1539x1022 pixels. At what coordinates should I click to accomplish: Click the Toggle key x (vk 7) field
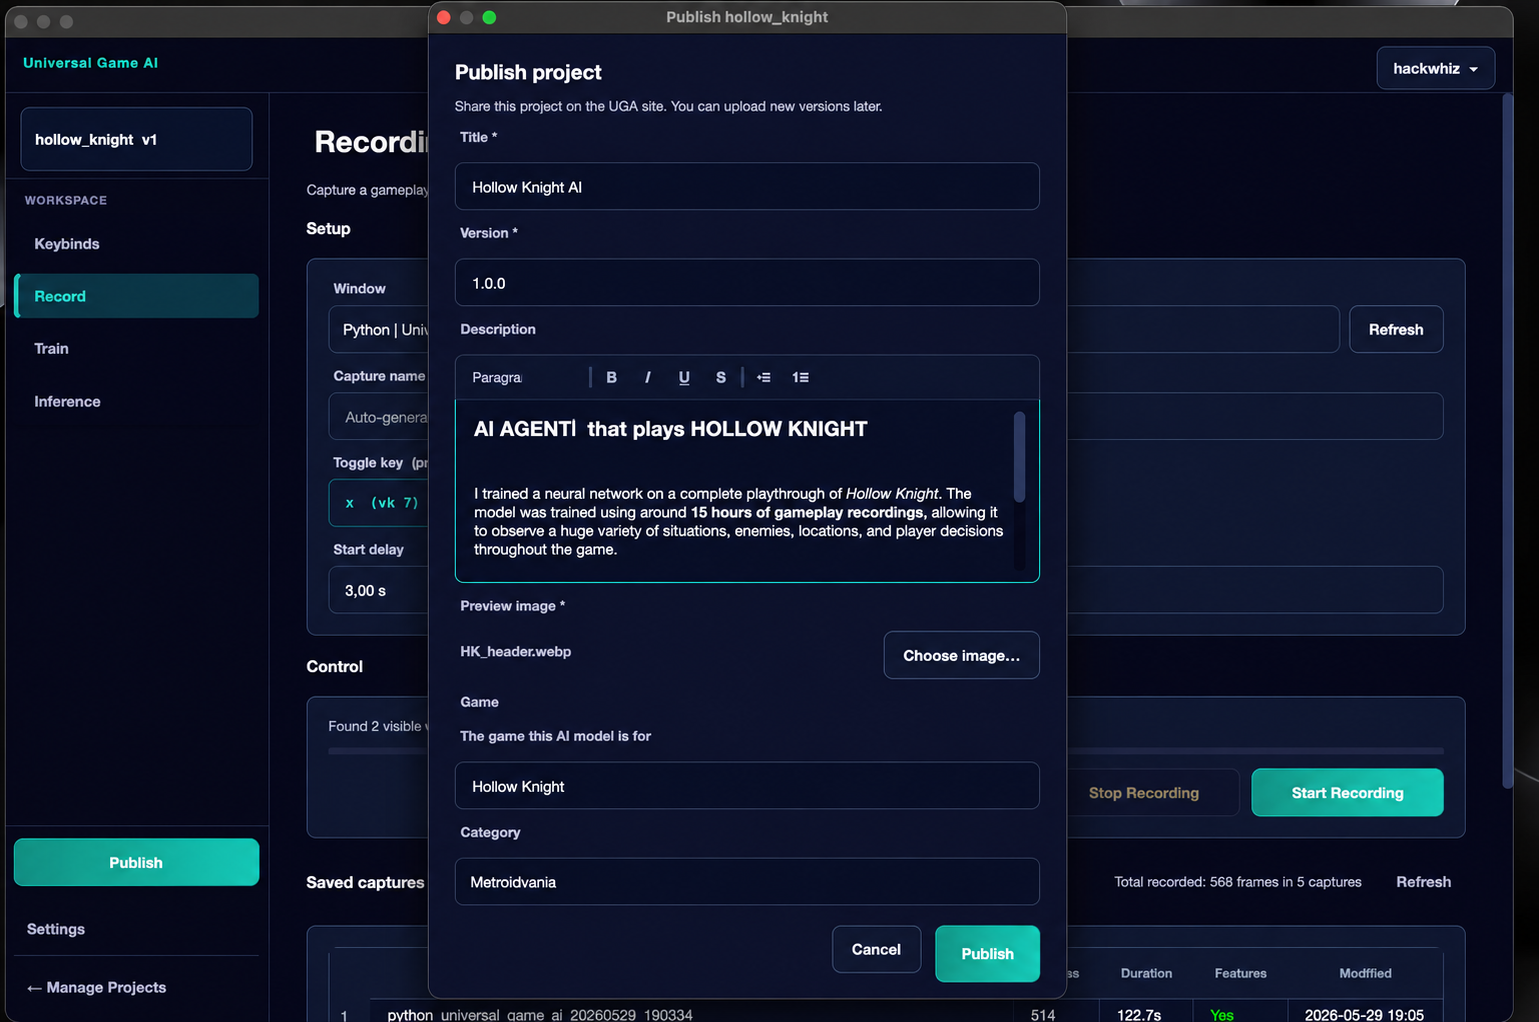point(378,503)
